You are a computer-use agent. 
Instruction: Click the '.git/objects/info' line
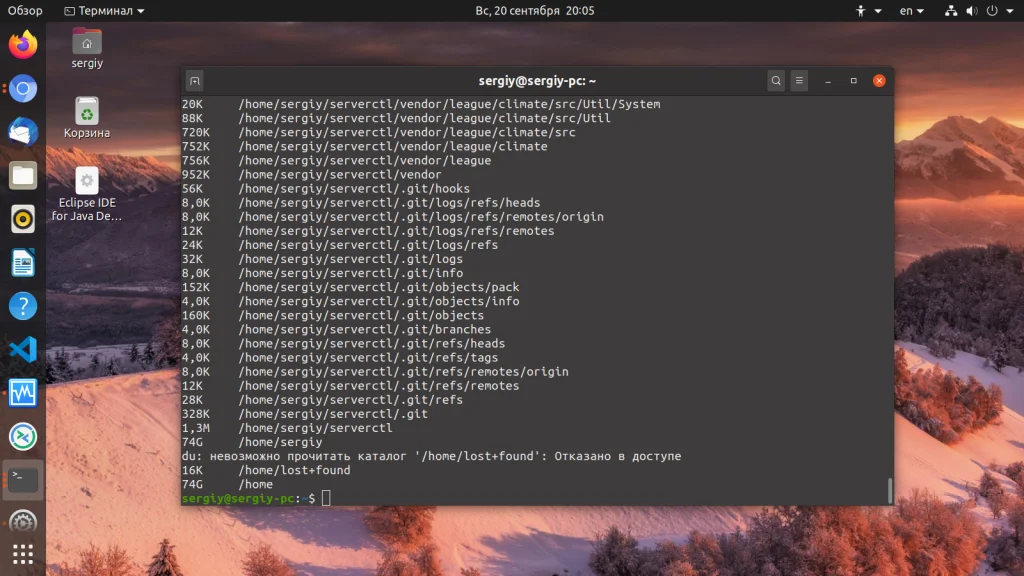point(351,301)
